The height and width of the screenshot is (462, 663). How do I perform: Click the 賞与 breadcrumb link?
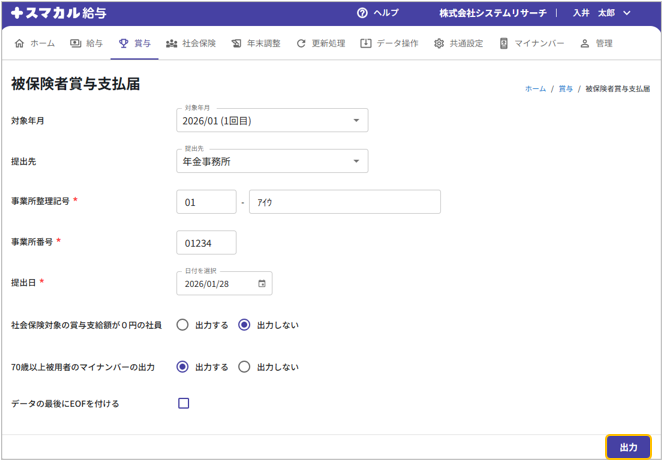click(565, 89)
